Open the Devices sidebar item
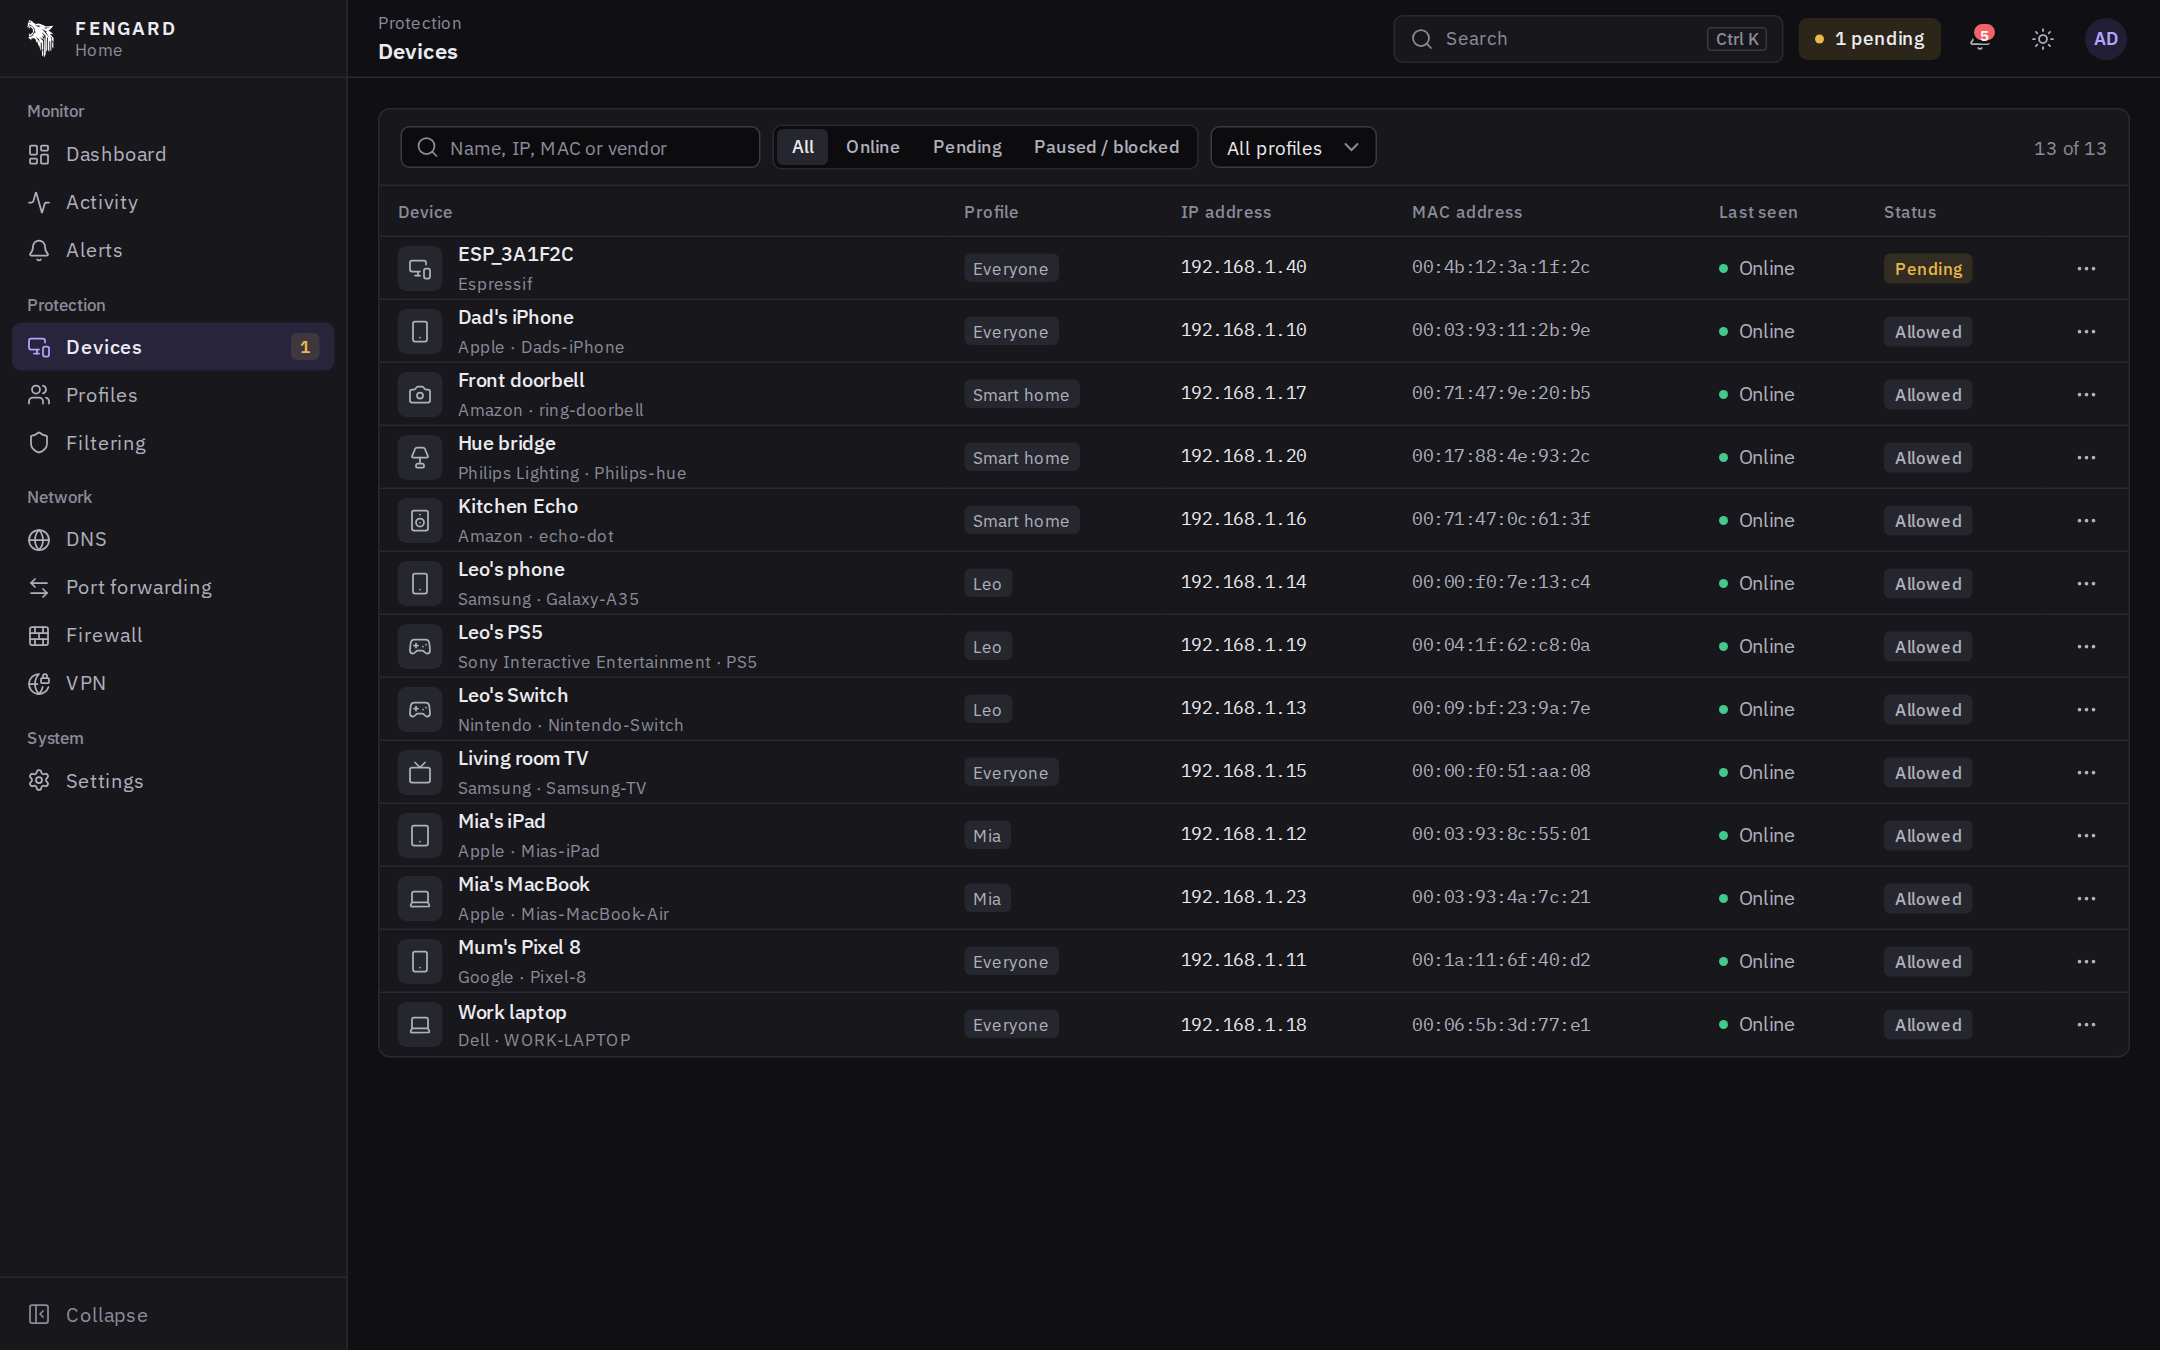 pos(173,347)
